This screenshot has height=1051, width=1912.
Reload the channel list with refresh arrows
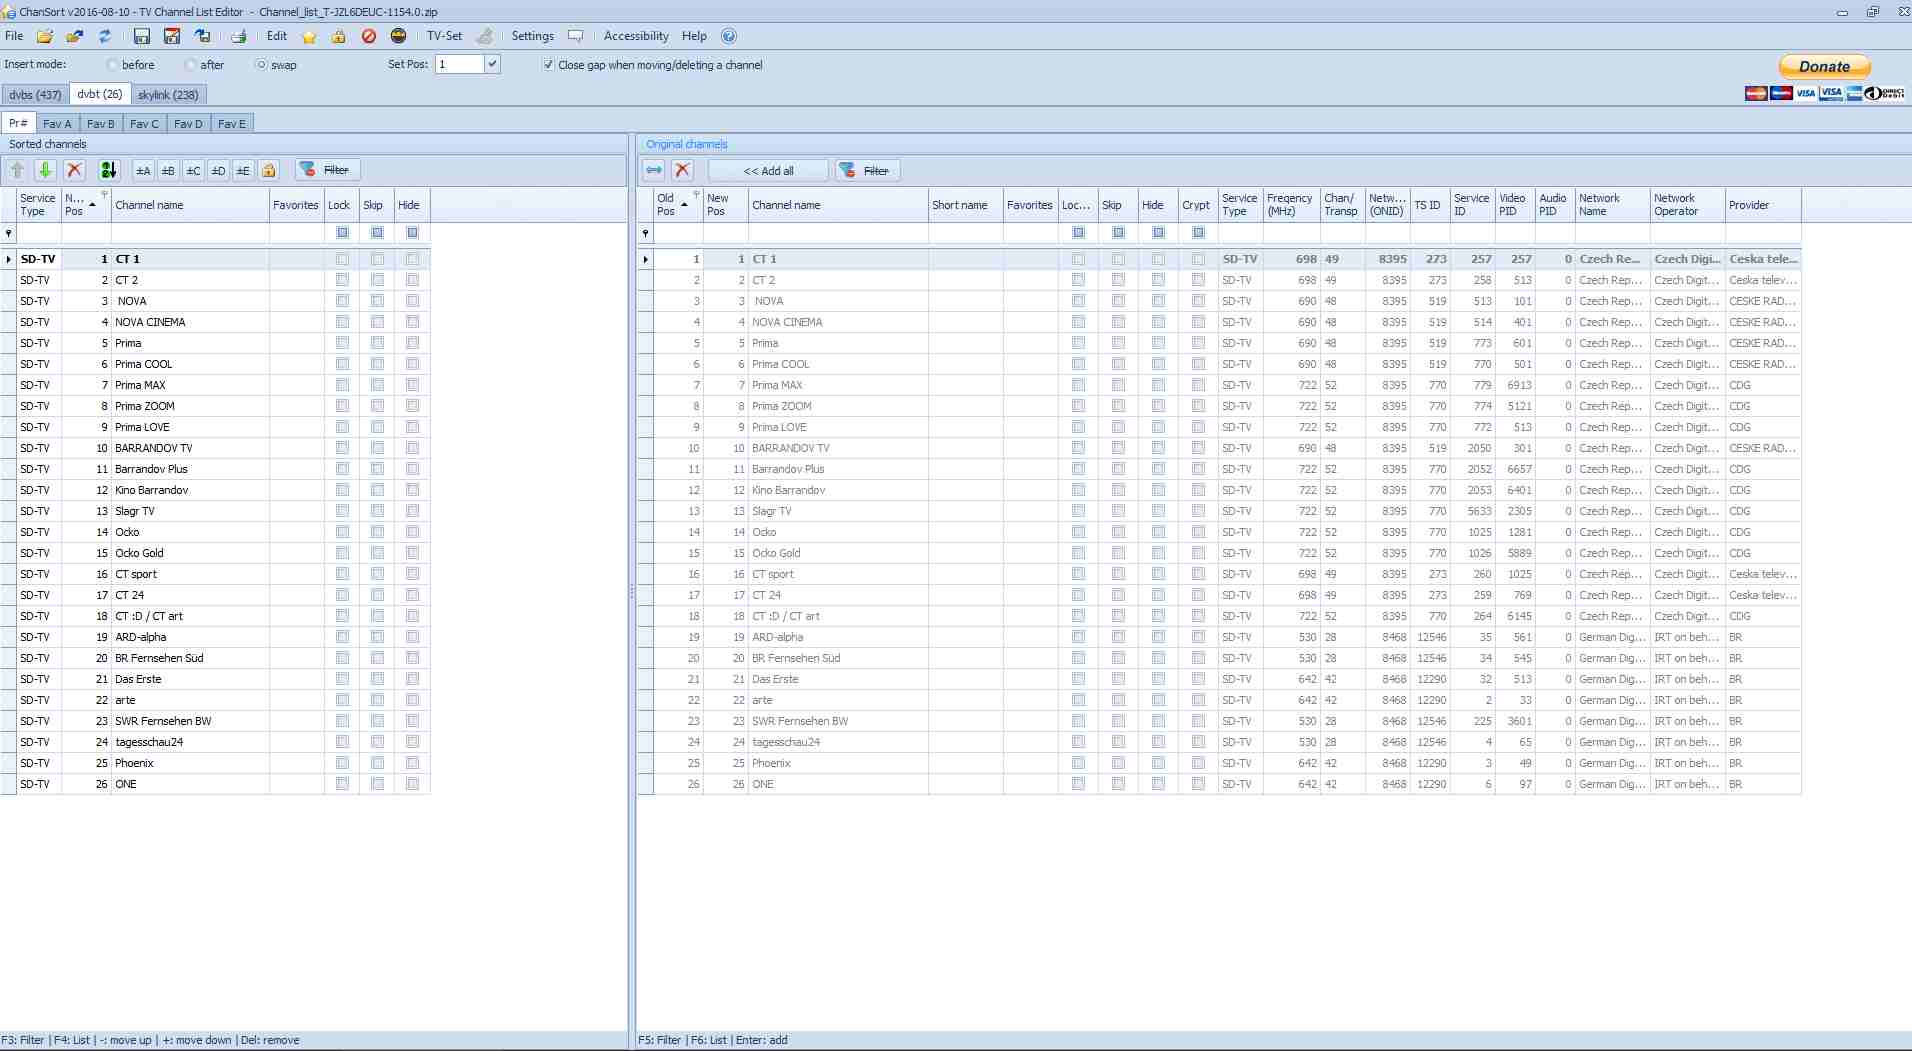[x=105, y=36]
